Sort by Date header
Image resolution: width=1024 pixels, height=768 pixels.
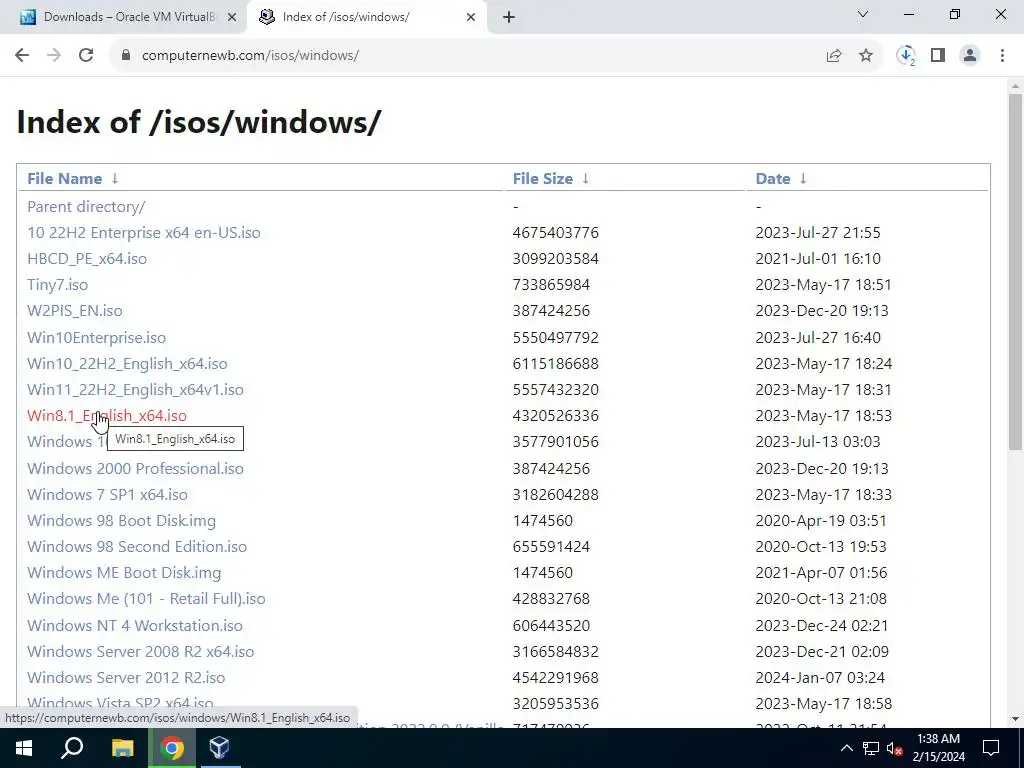[x=773, y=178]
